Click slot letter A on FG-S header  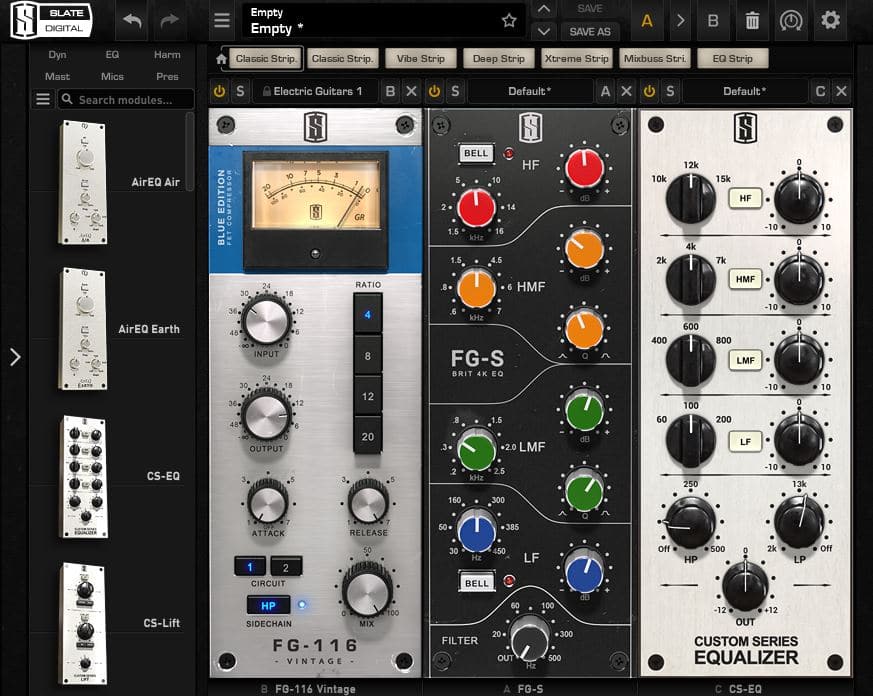[x=605, y=91]
